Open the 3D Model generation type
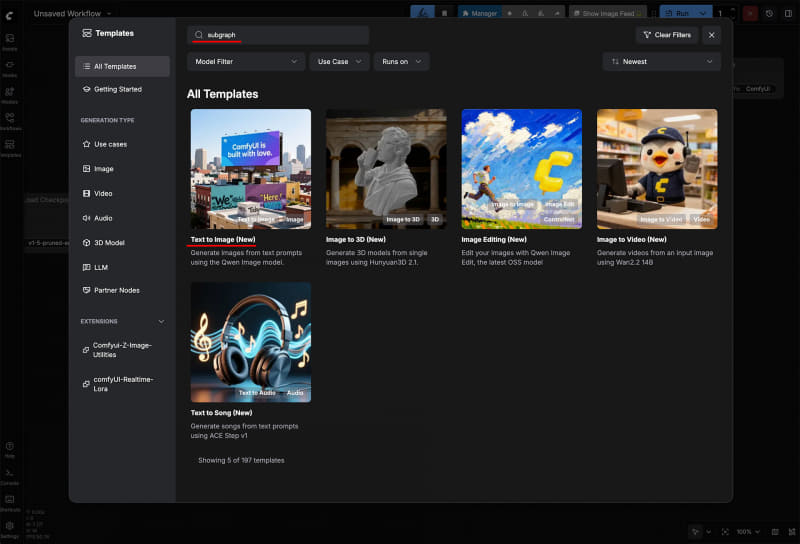Image resolution: width=800 pixels, height=544 pixels. point(122,242)
